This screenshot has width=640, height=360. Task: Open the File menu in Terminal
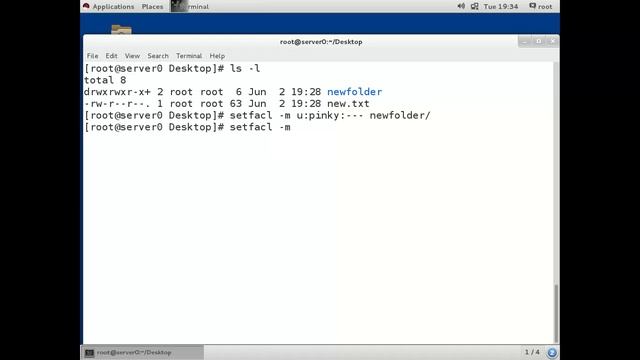92,56
